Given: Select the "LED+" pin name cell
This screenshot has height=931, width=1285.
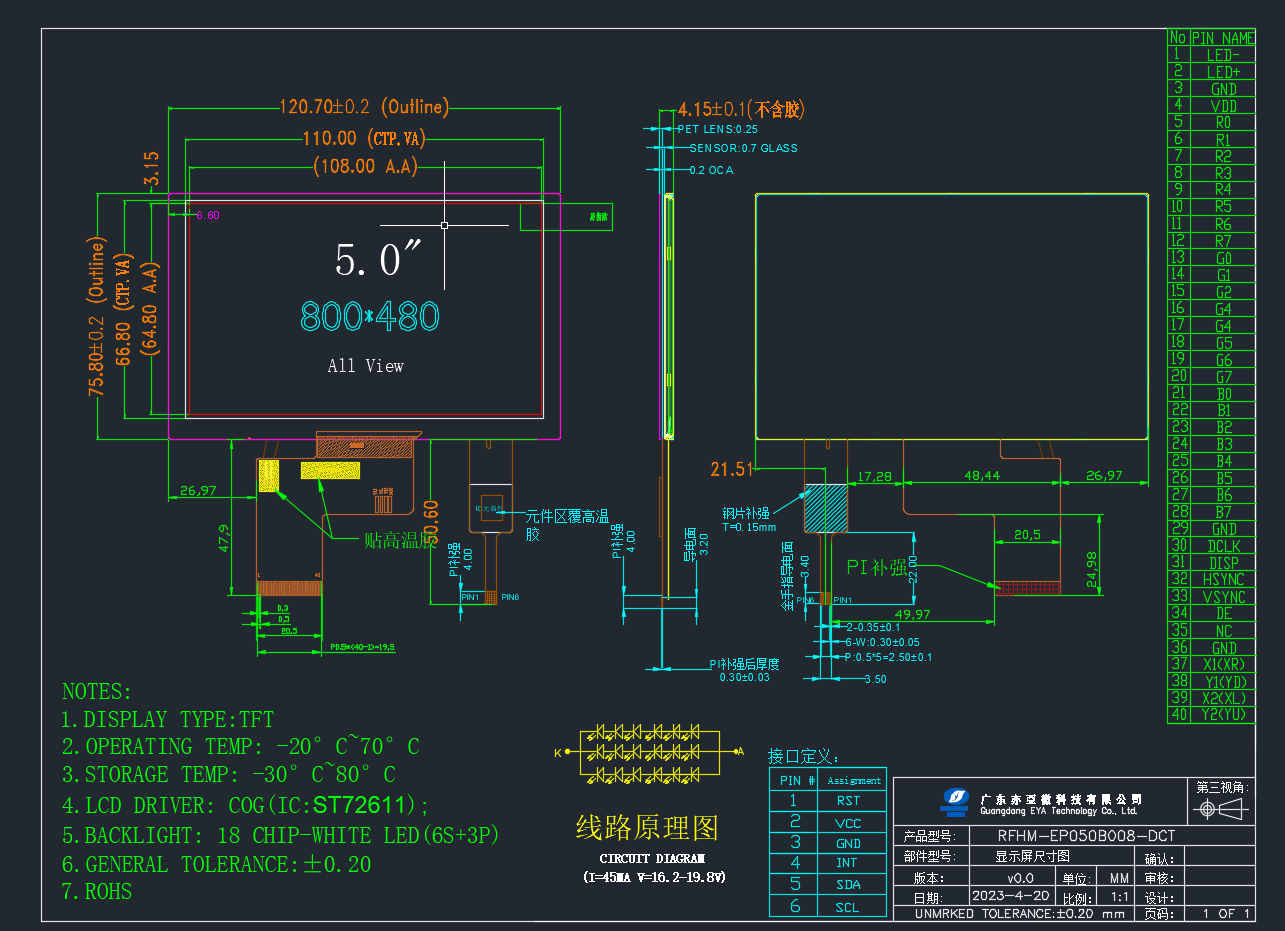Looking at the screenshot, I should [x=1223, y=71].
